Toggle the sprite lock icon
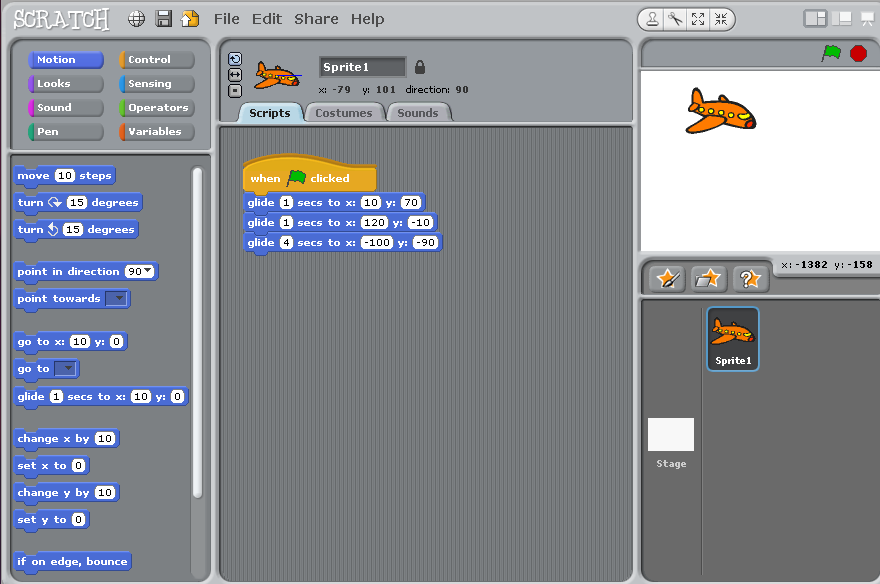880x584 pixels. [419, 67]
